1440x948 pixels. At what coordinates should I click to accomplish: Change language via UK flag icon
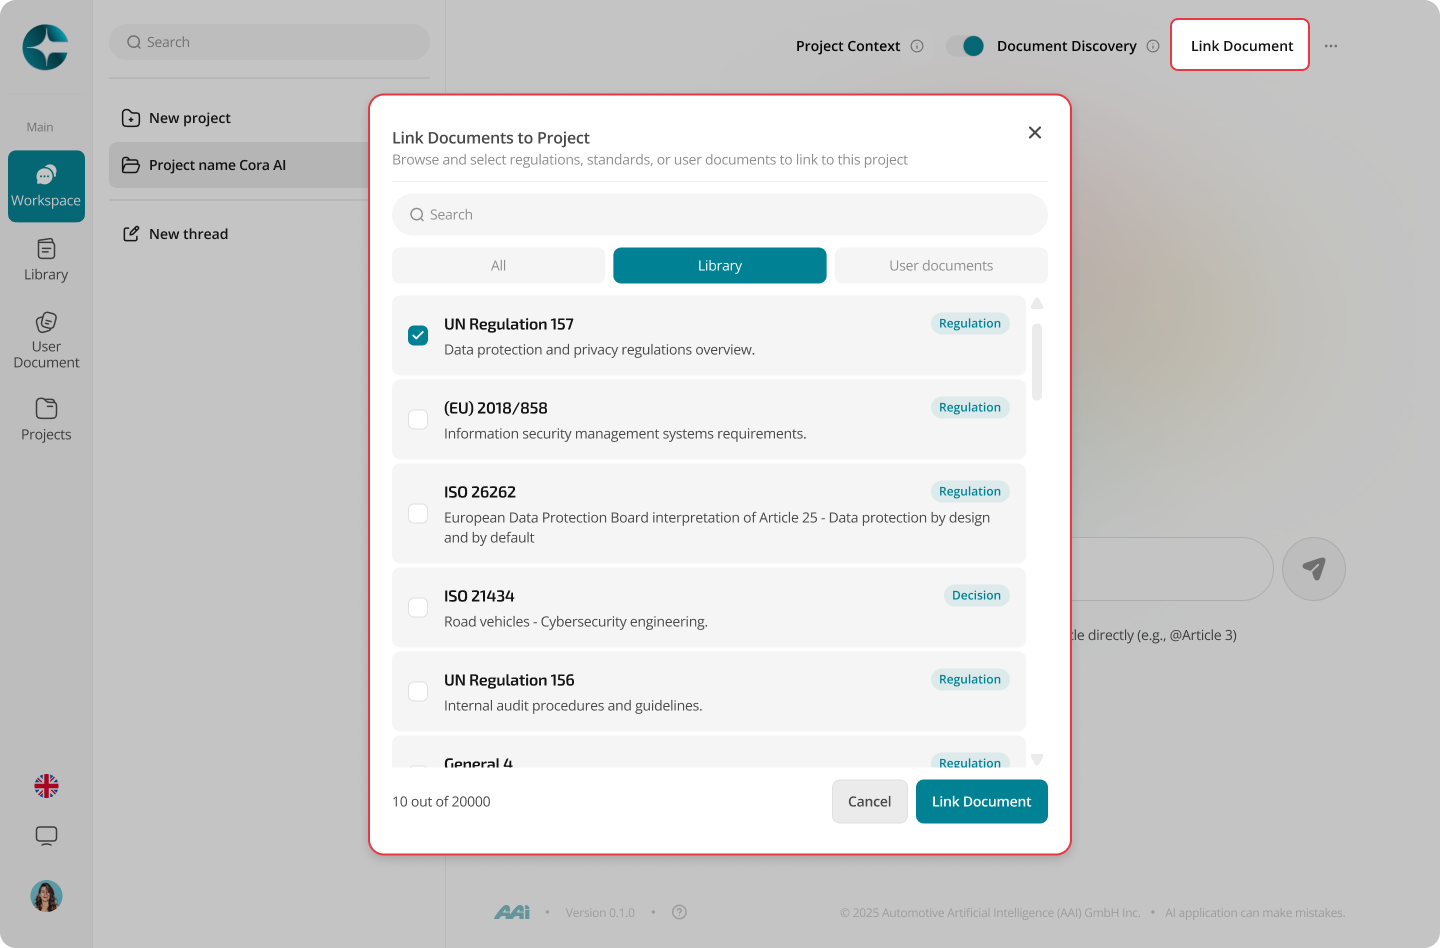tap(46, 786)
